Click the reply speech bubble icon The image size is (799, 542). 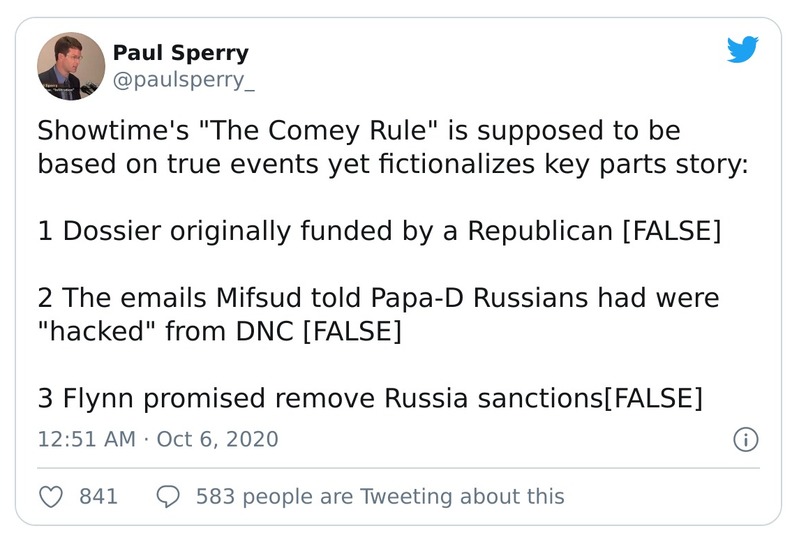[170, 496]
